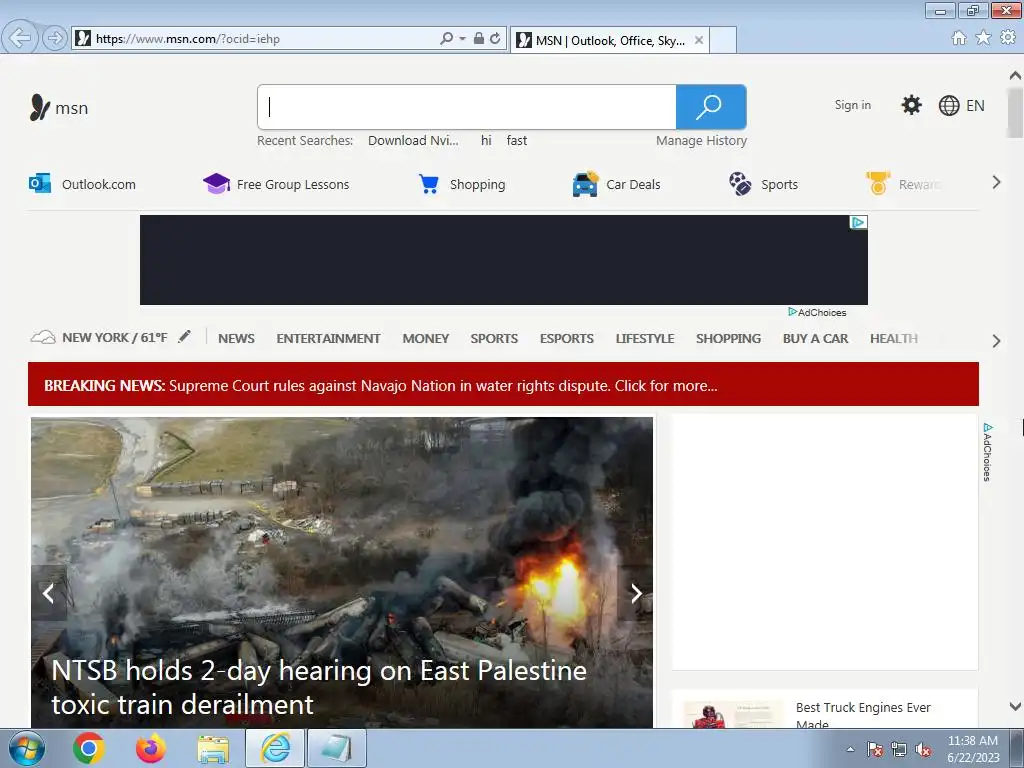Show previous slide in news carousel
The height and width of the screenshot is (768, 1024).
[x=49, y=593]
